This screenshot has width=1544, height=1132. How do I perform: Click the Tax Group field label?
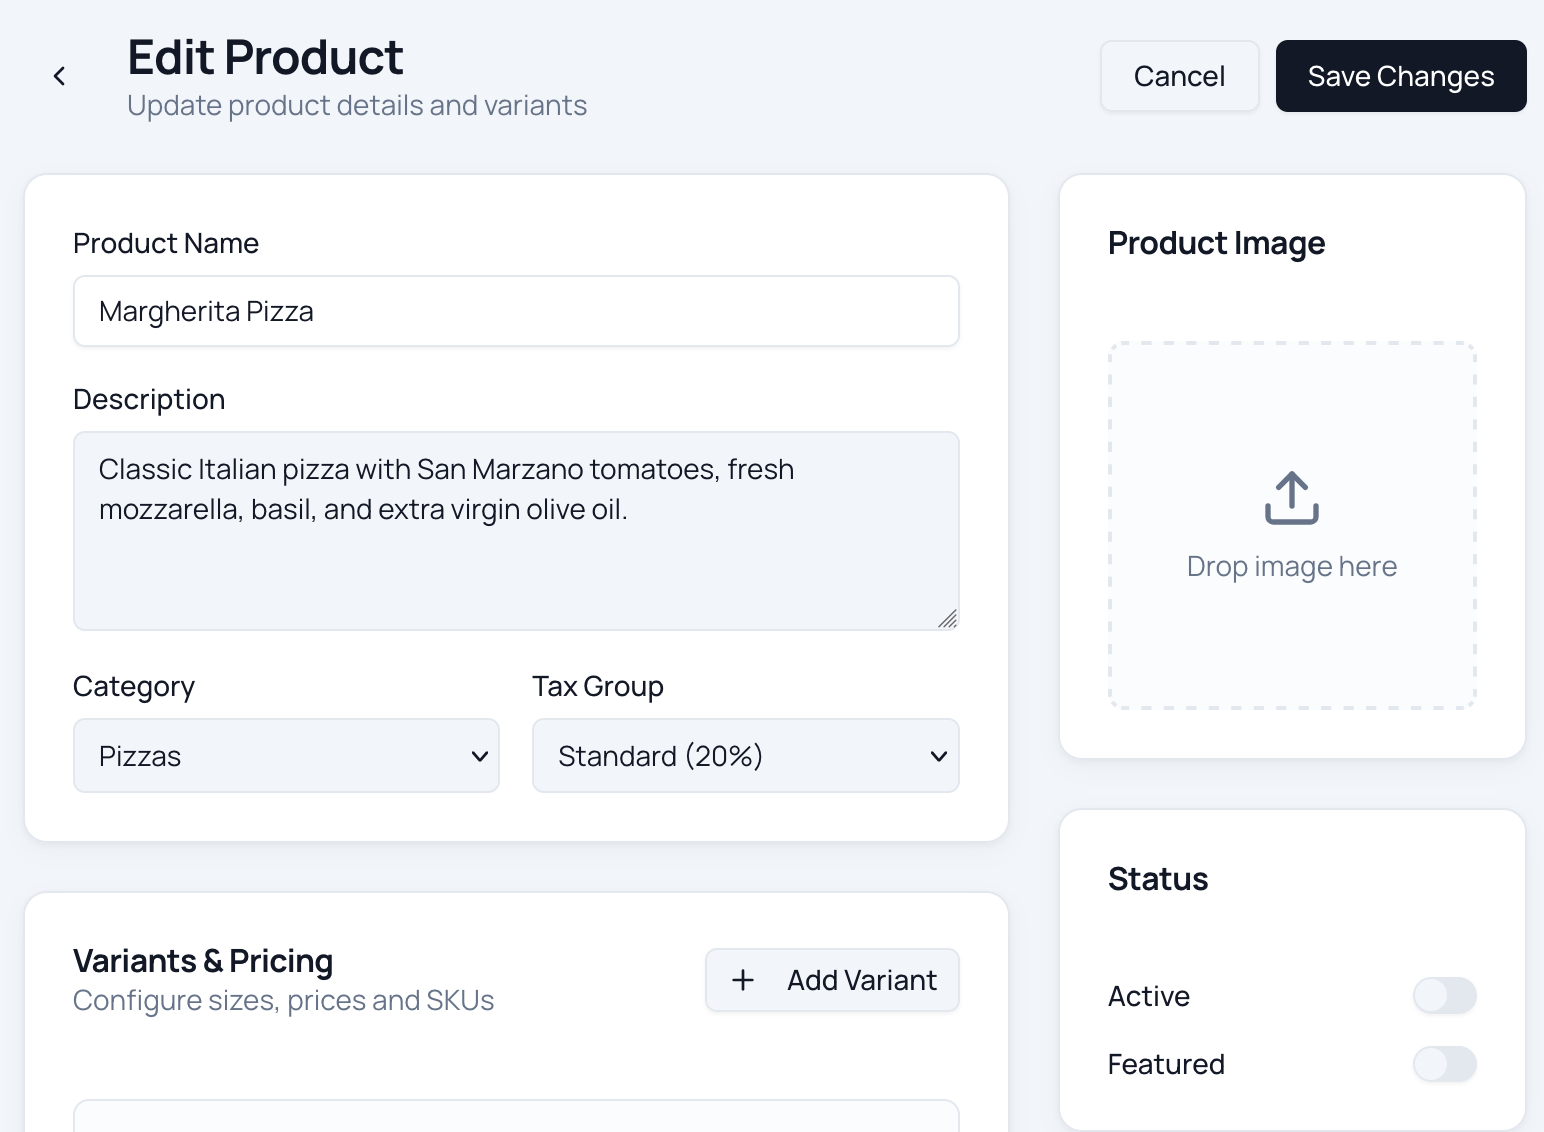click(598, 686)
